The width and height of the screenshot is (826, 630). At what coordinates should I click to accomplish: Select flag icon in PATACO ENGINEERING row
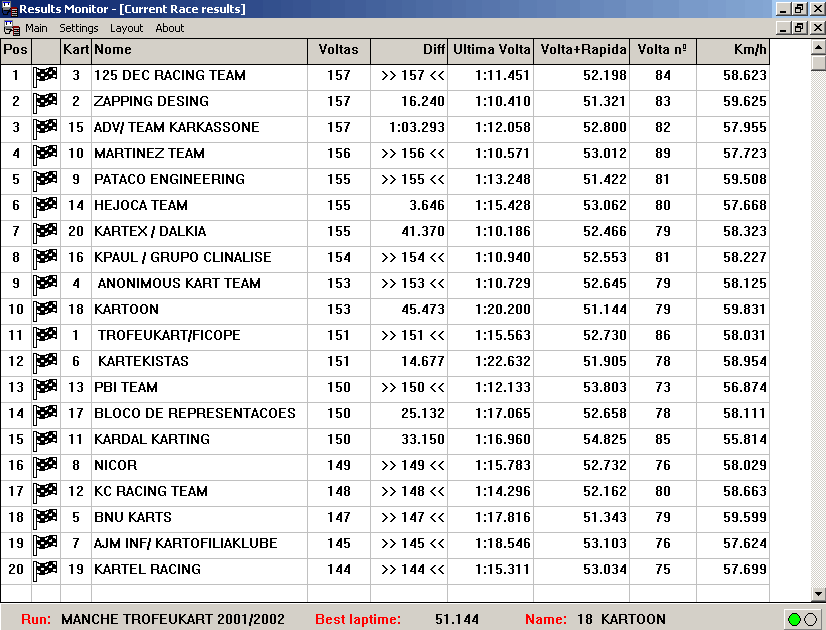46,180
